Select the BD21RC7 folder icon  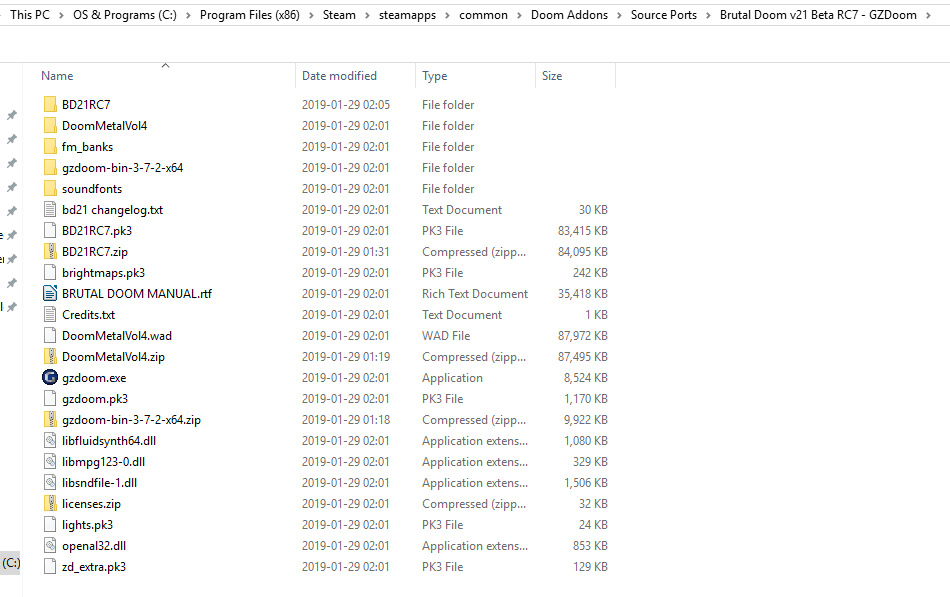(x=50, y=104)
